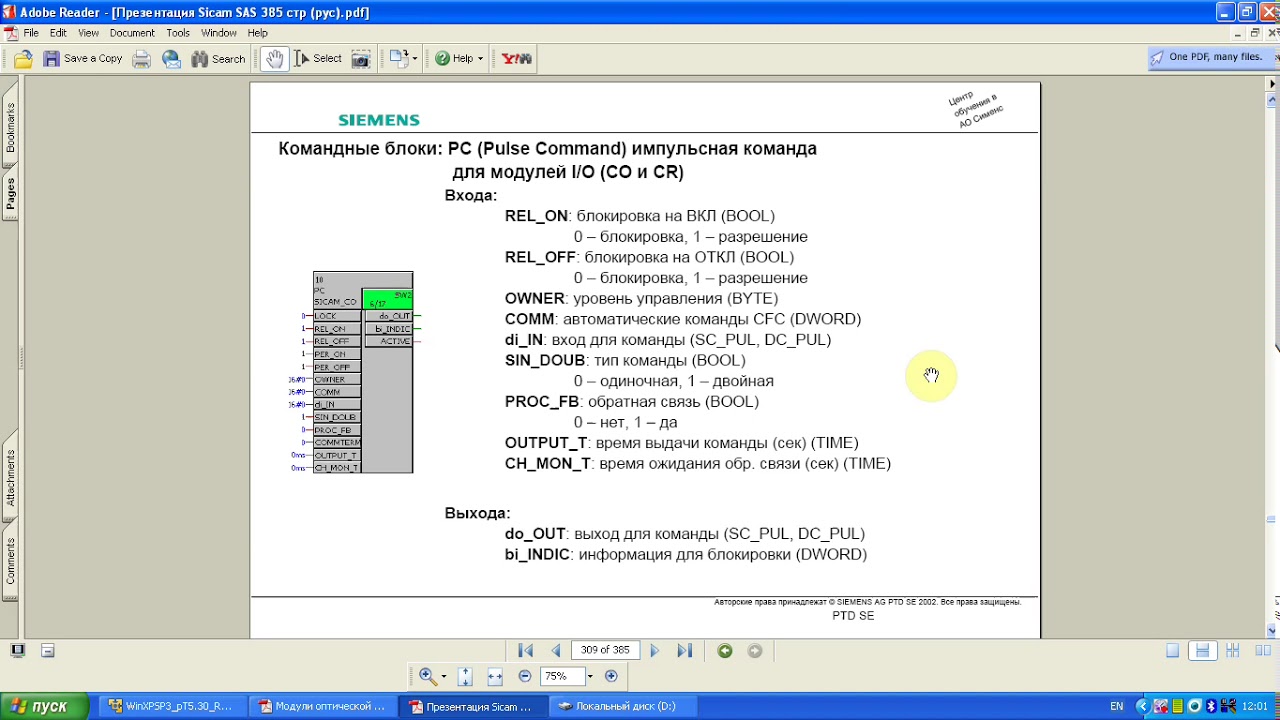Go to last page button
Screen dimensions: 1280x720
684,651
